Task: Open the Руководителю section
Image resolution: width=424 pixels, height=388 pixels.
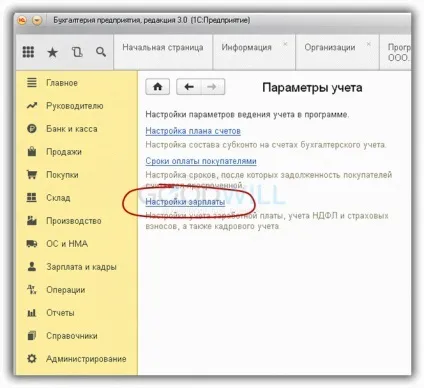Action: coord(75,106)
